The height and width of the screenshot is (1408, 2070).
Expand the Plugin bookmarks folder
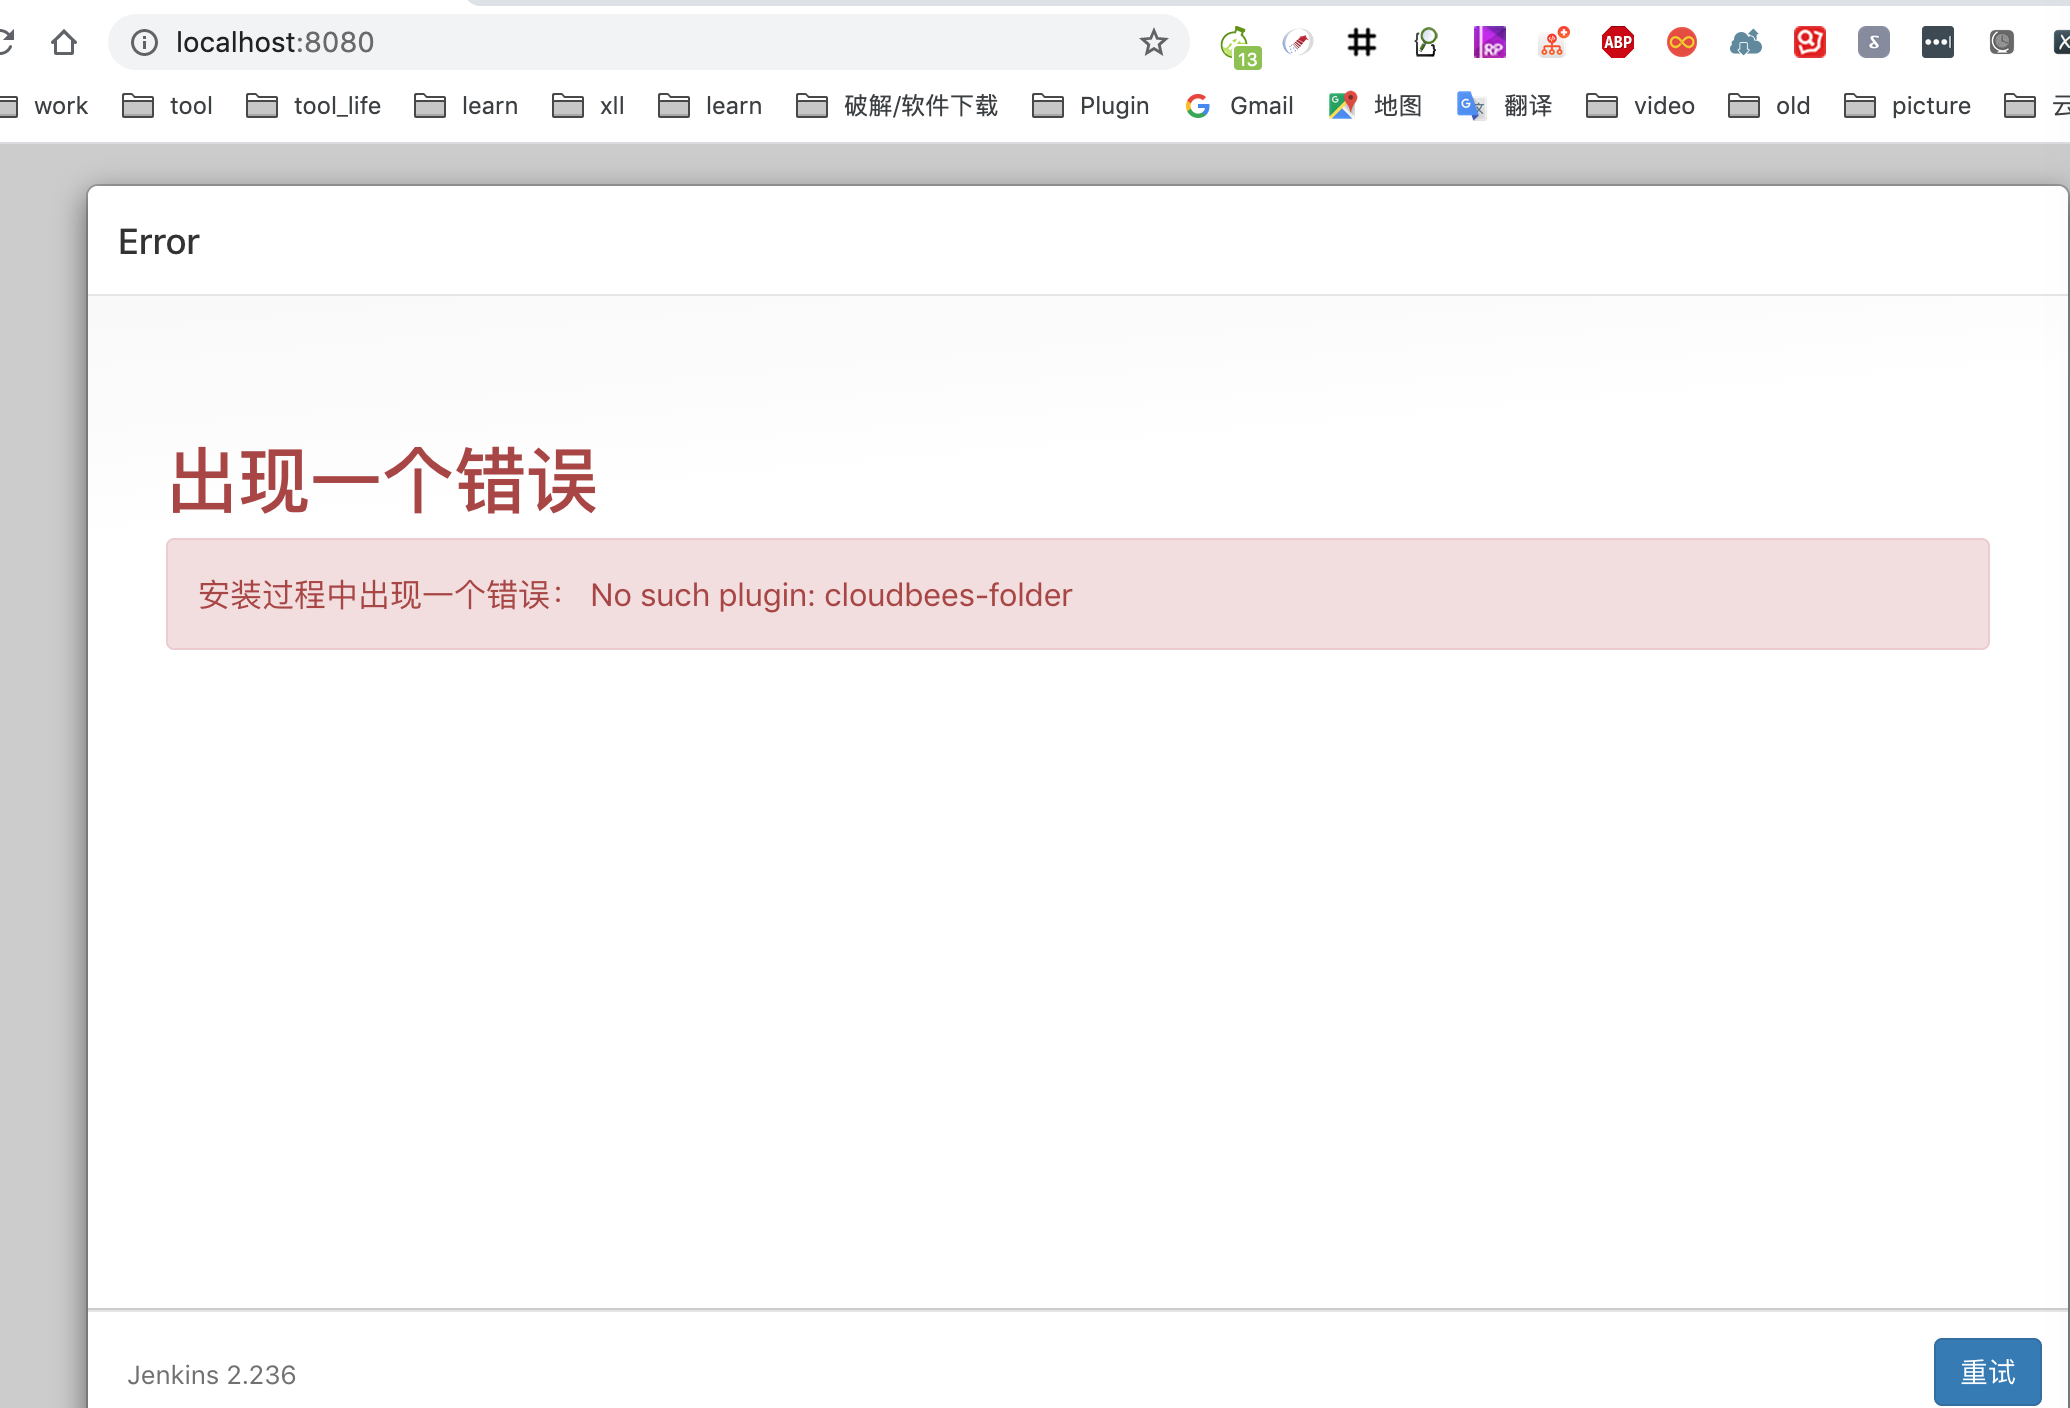1091,106
